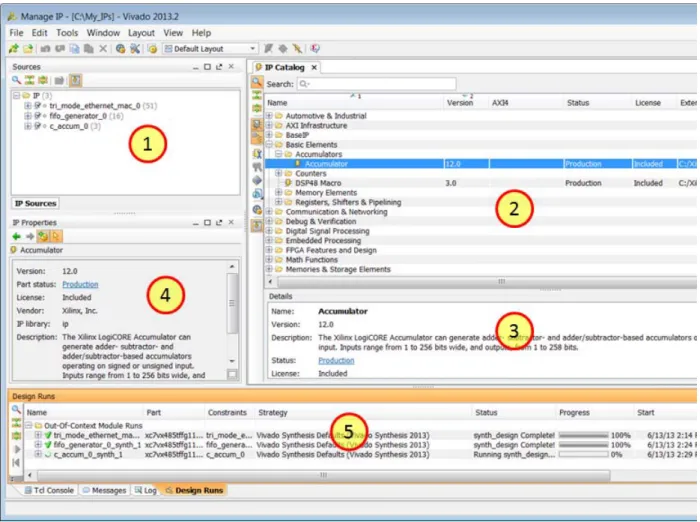Expand the Counters folder

pos(279,173)
